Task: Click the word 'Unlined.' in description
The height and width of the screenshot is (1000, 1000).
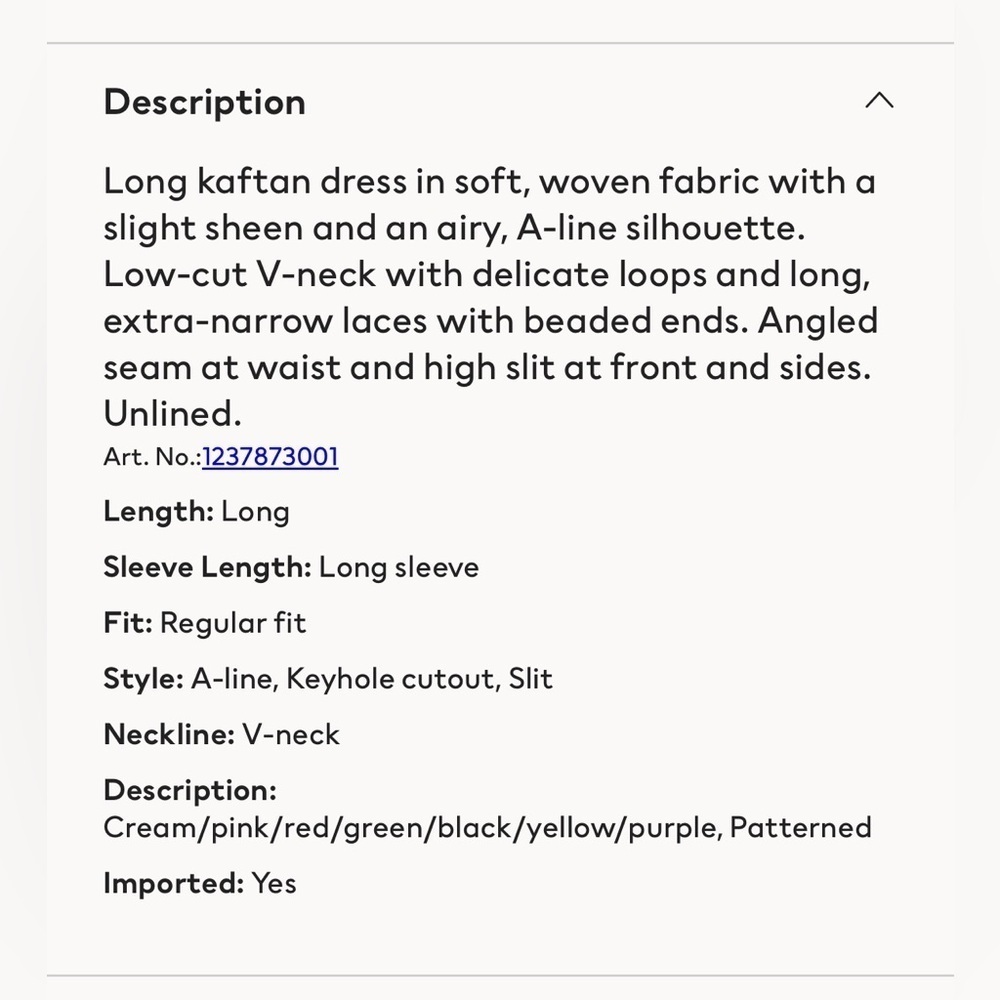Action: point(172,414)
